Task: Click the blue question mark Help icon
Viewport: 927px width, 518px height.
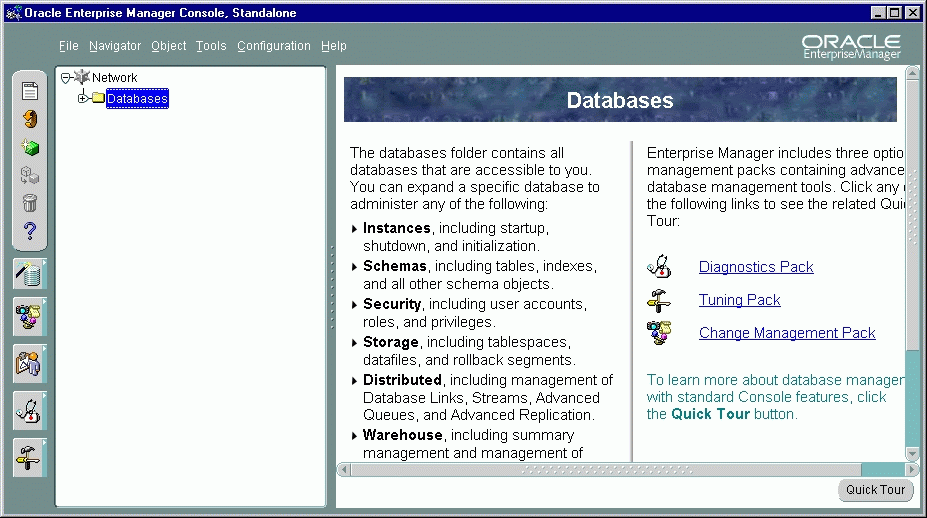Action: pos(30,232)
